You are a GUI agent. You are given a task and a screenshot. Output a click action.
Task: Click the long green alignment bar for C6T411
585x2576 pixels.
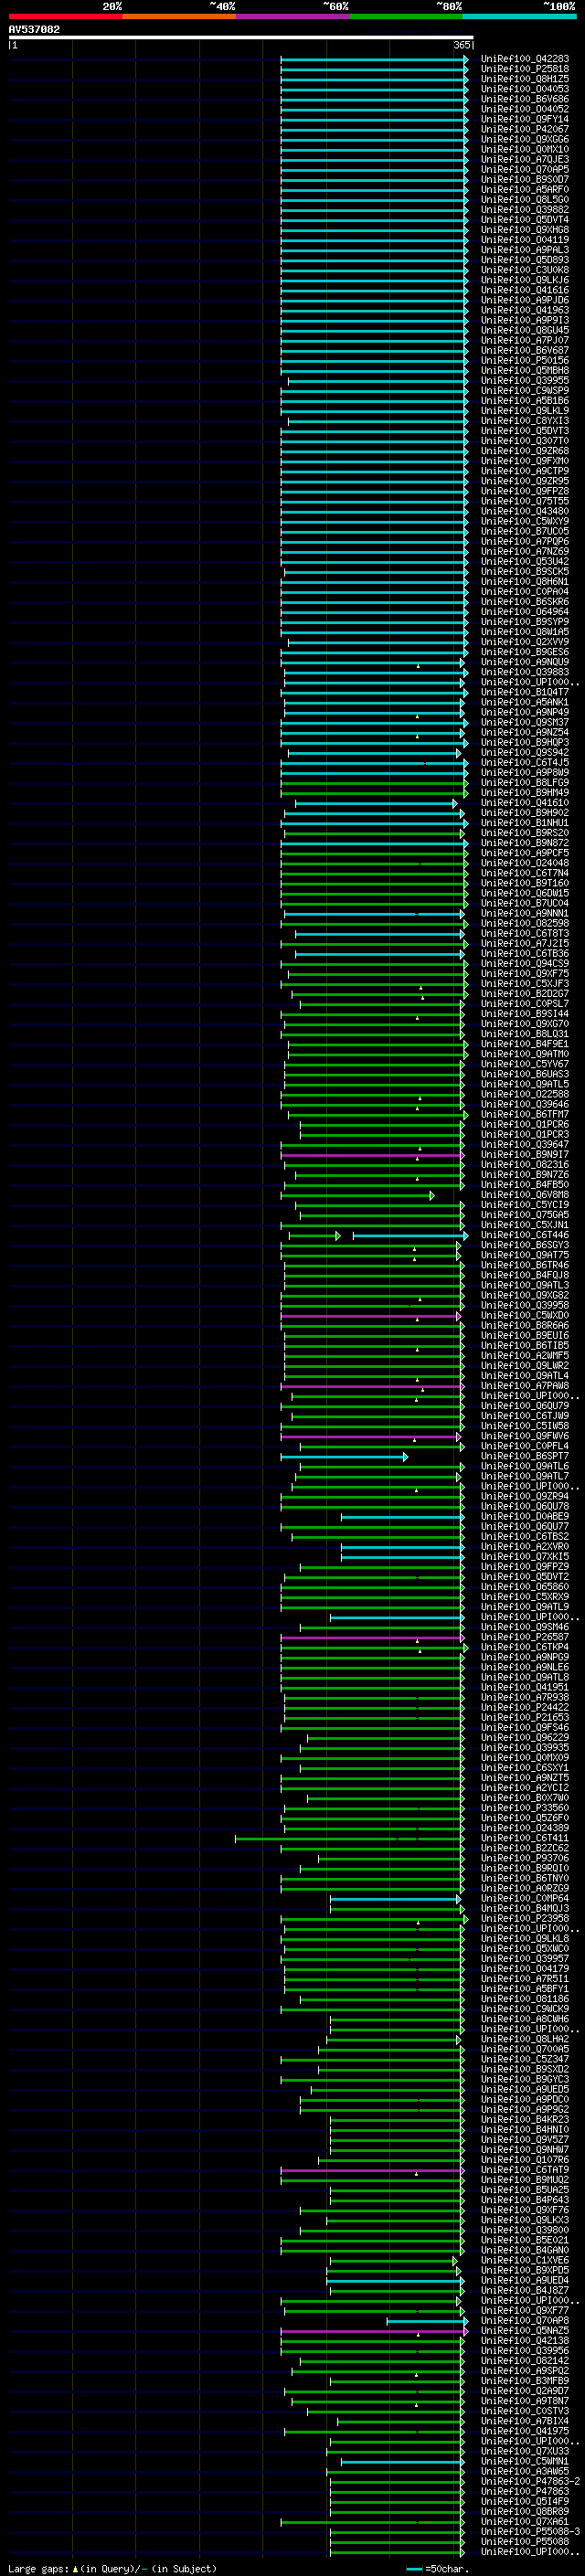coord(349,1838)
